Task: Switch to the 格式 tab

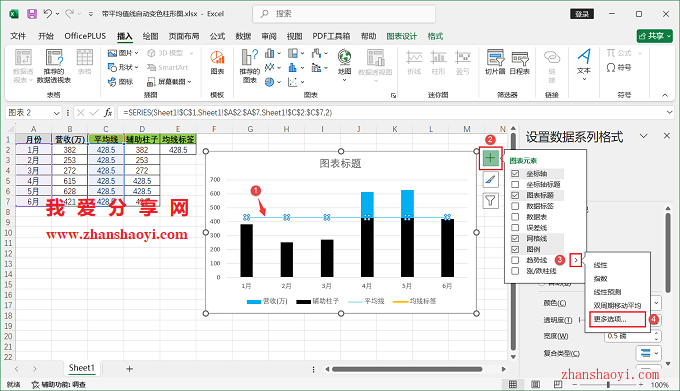Action: pos(435,36)
